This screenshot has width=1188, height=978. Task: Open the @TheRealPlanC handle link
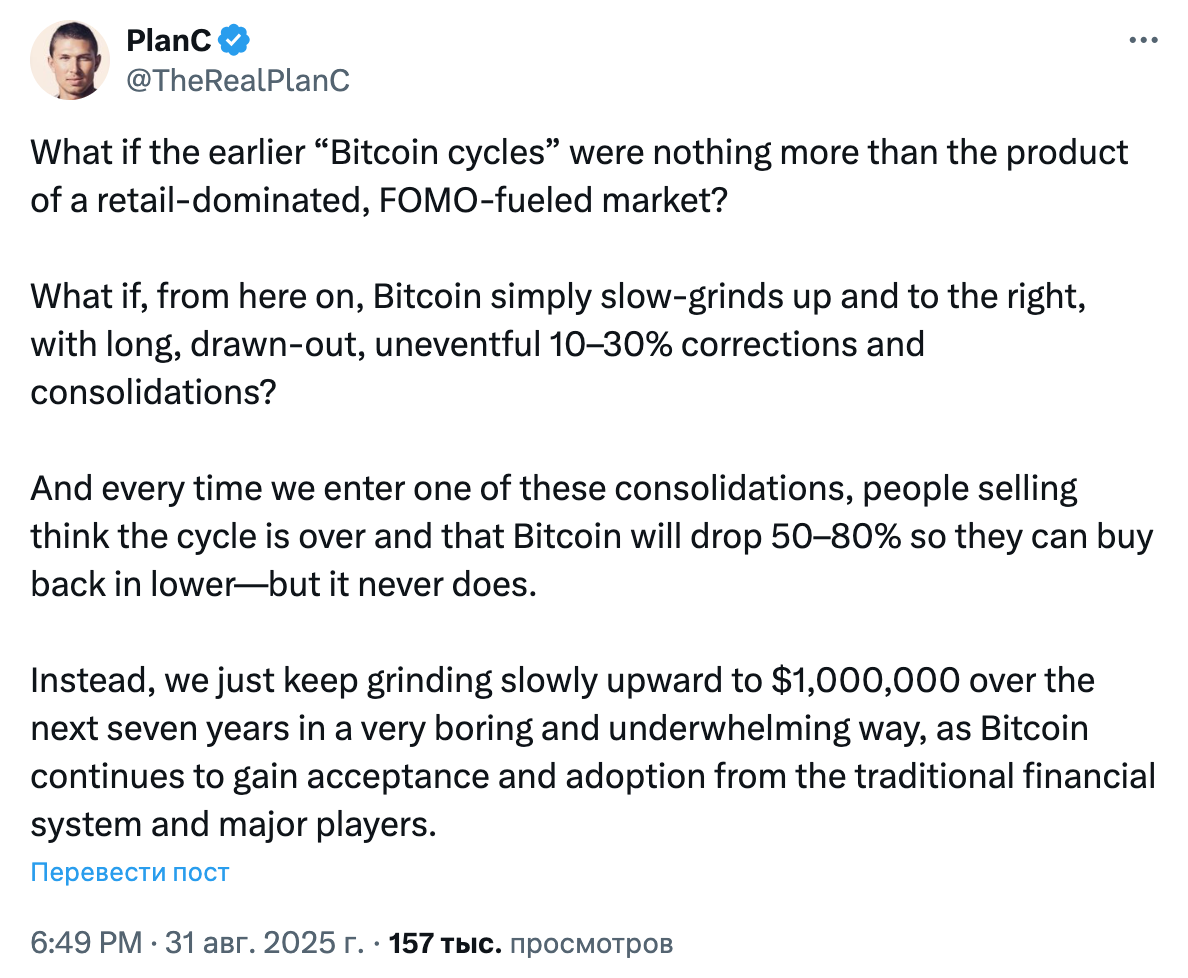point(238,80)
